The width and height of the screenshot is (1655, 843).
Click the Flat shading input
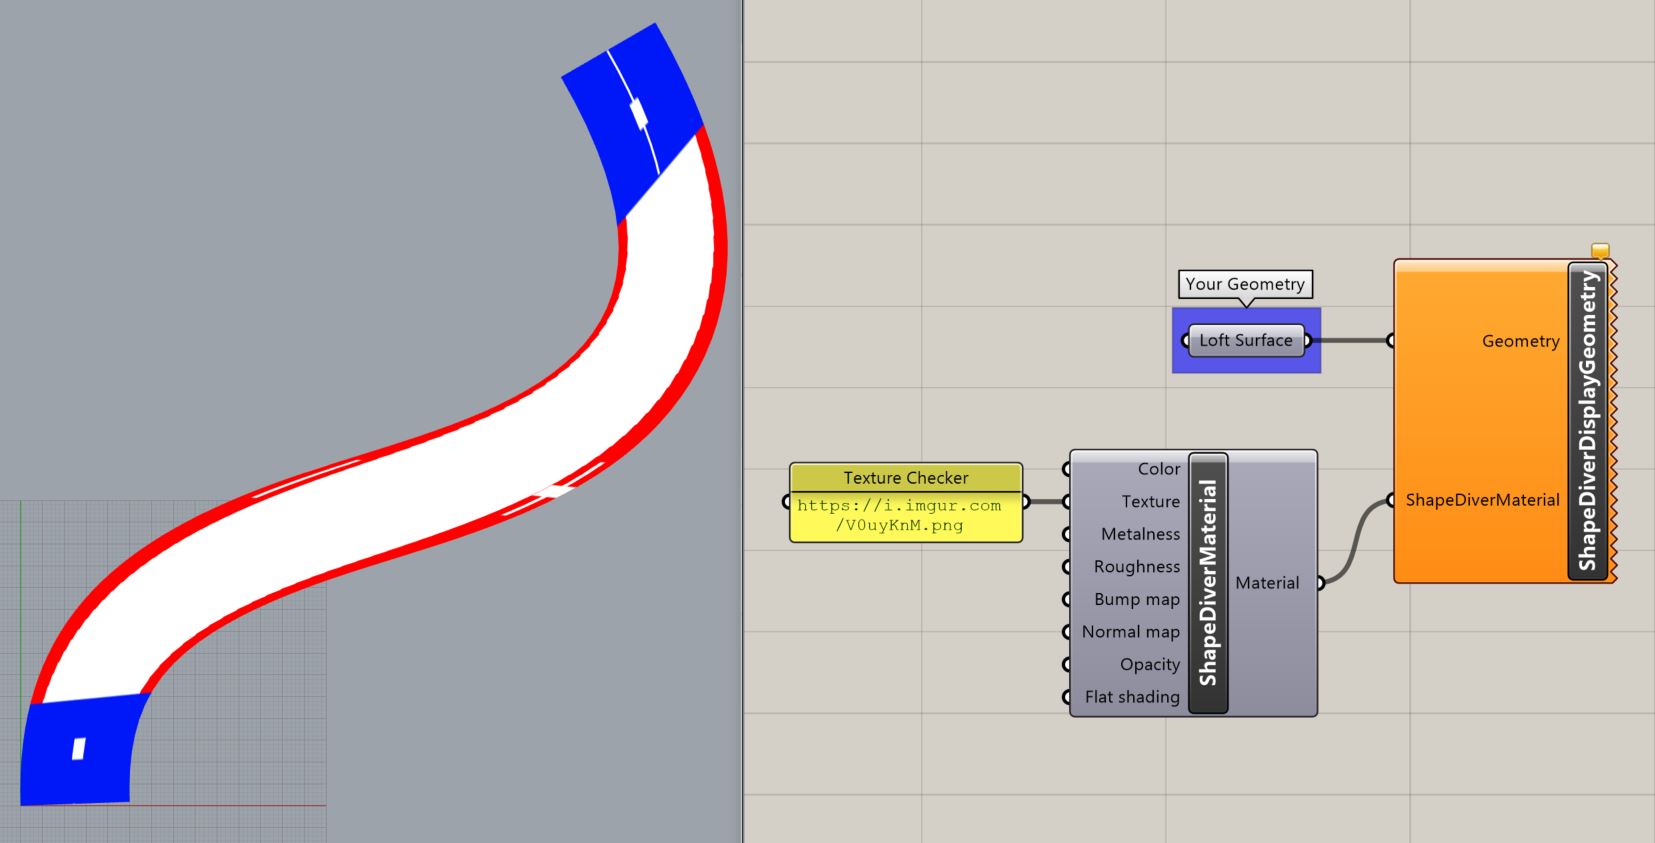click(1132, 697)
